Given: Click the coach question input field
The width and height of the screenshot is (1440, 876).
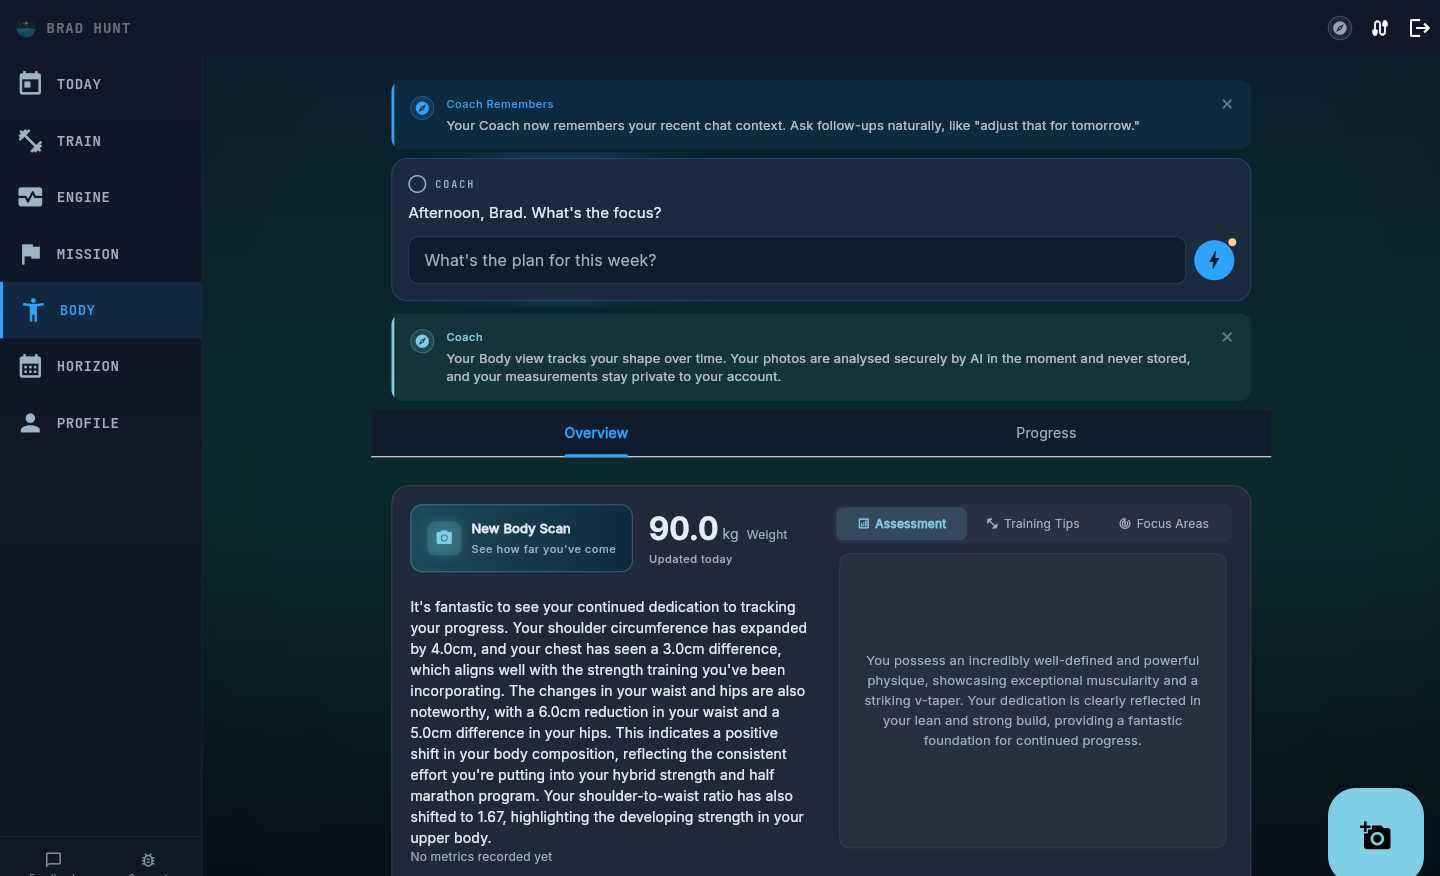Looking at the screenshot, I should click(797, 260).
